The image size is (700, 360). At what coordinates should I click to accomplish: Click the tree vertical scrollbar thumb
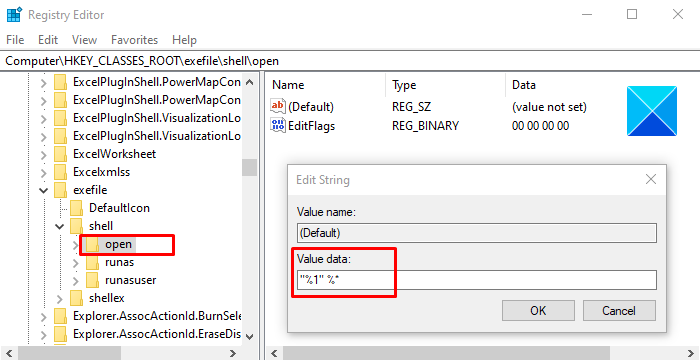point(250,167)
